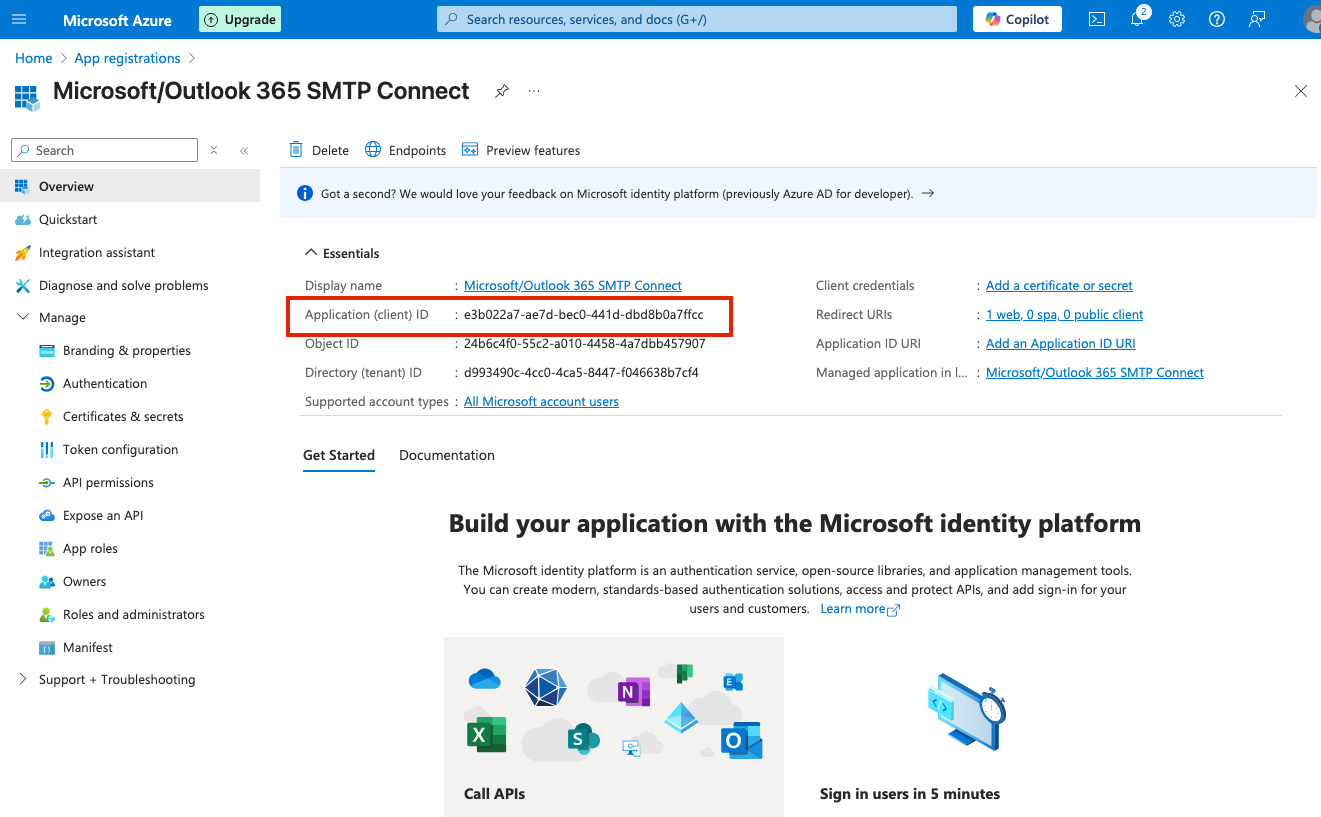Expand Support + Troubleshooting section

click(23, 679)
